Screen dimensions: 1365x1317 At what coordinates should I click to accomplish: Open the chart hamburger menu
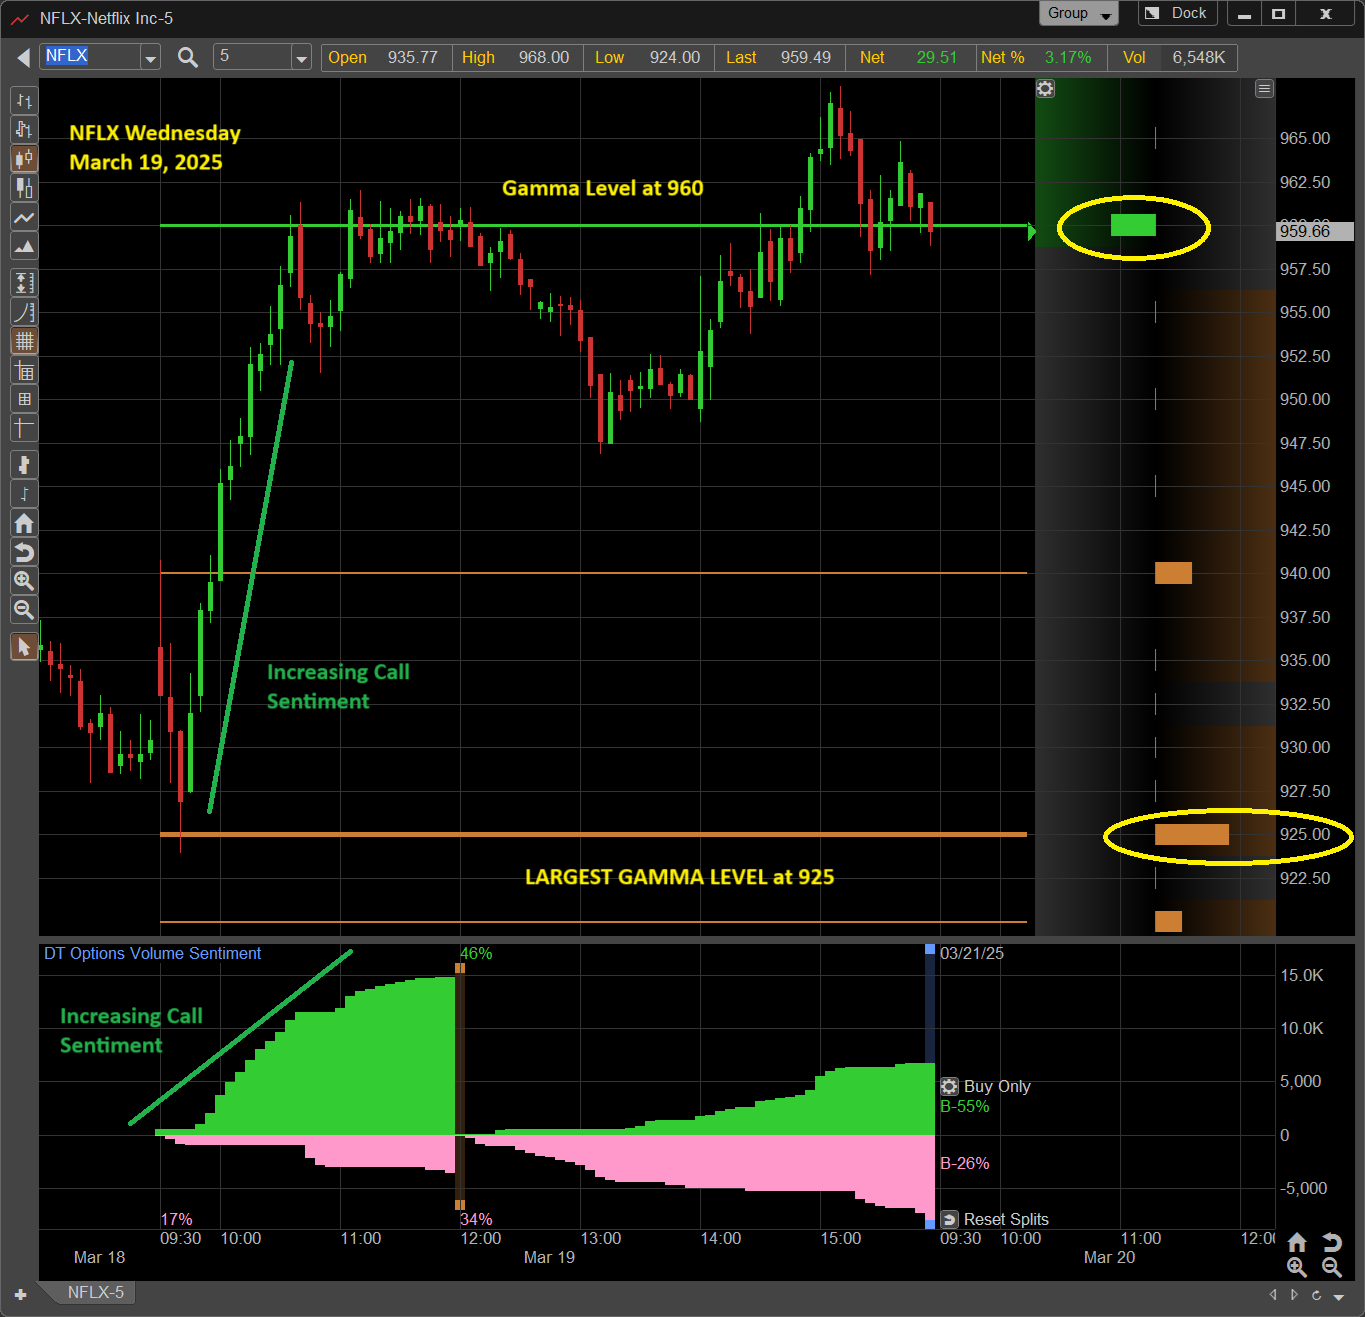coord(1264,89)
